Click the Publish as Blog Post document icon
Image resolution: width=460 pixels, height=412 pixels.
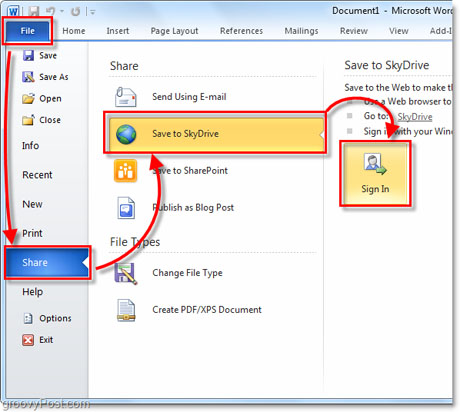[x=126, y=208]
